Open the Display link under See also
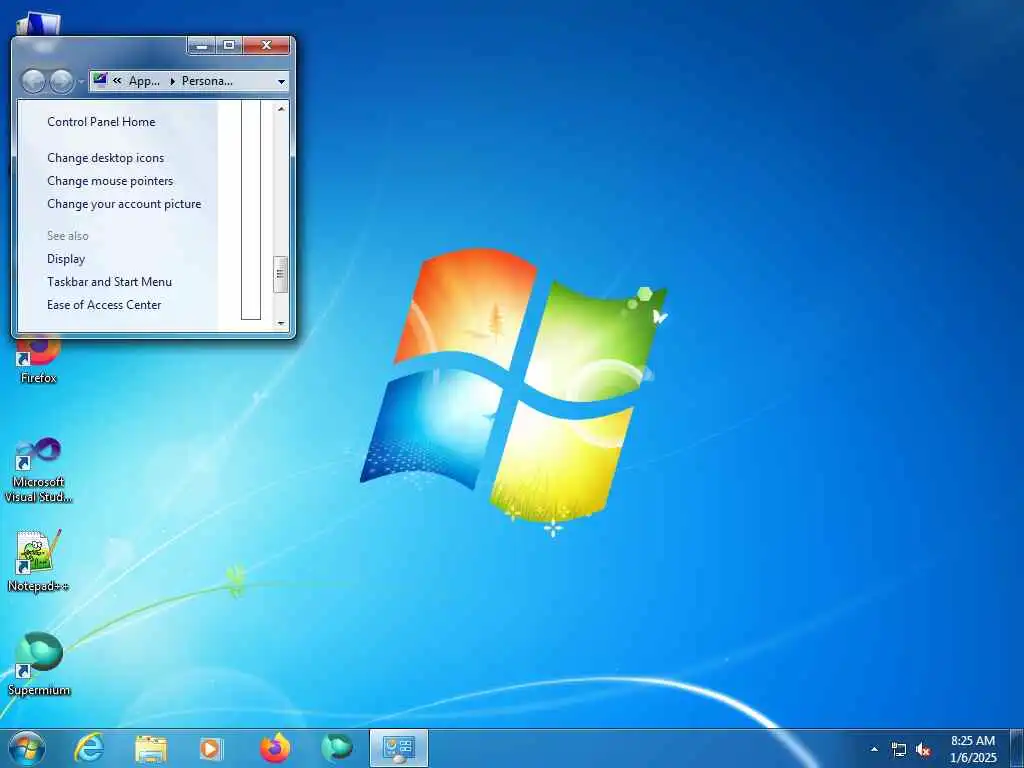This screenshot has width=1024, height=768. (66, 259)
